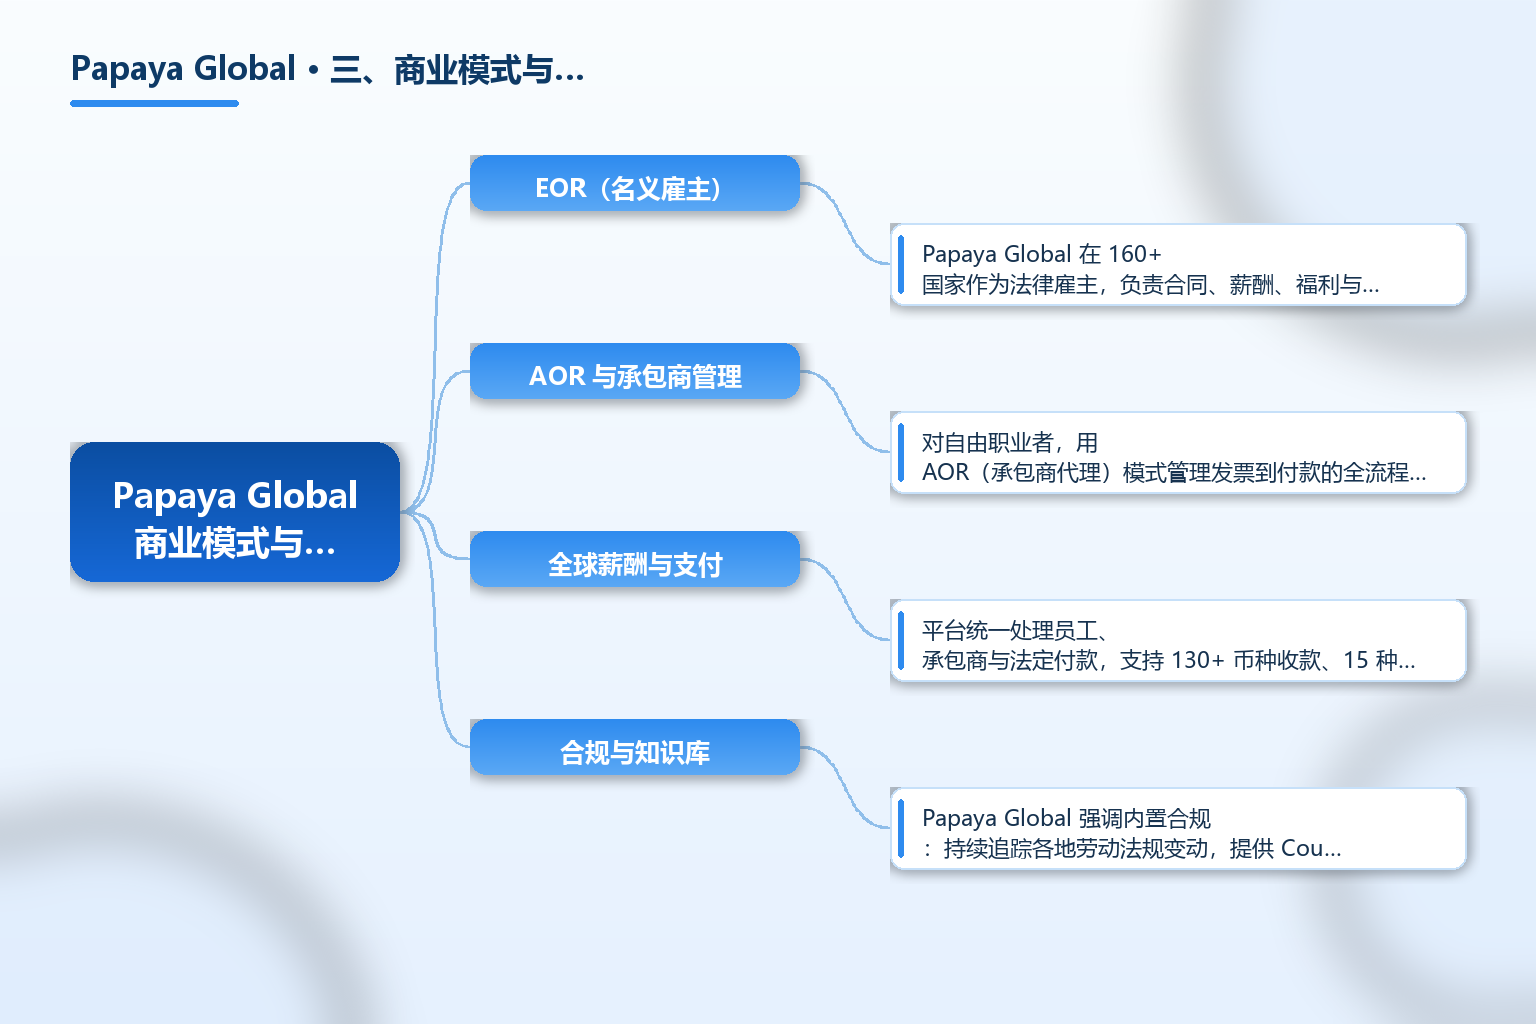Select the AOR 与承包商管理 node

click(635, 371)
